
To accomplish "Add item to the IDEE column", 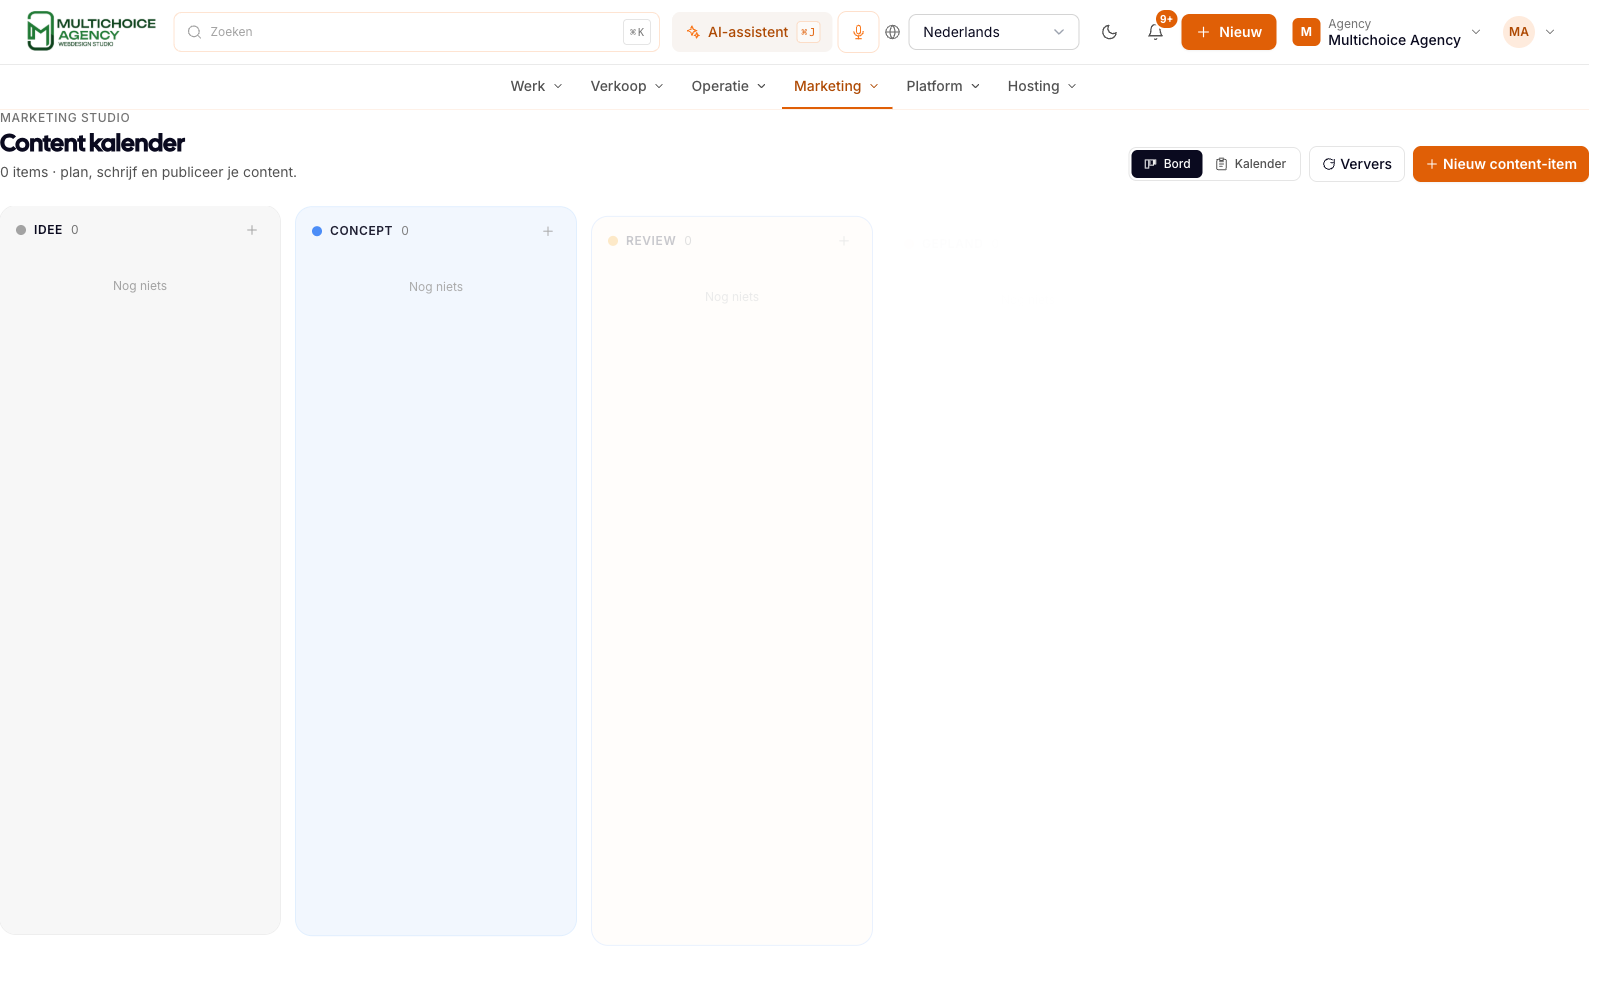I will pyautogui.click(x=252, y=230).
